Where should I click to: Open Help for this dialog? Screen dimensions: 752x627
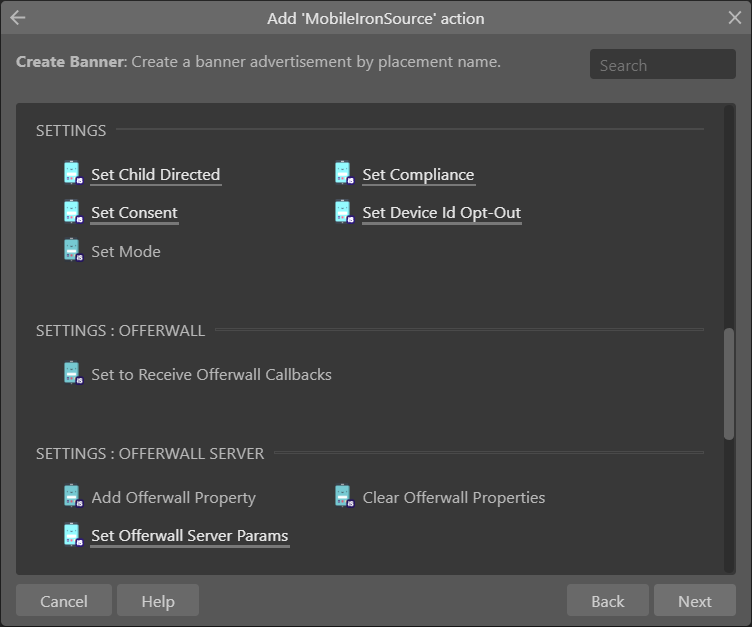pos(158,600)
